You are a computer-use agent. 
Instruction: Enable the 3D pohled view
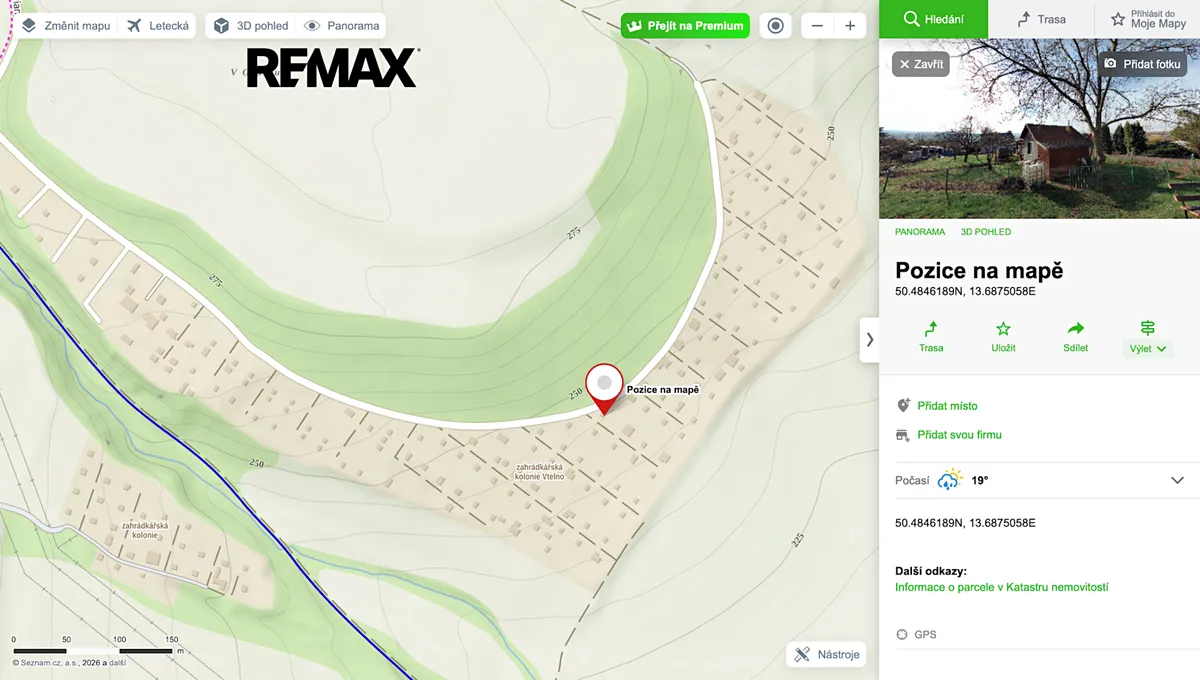coord(250,26)
